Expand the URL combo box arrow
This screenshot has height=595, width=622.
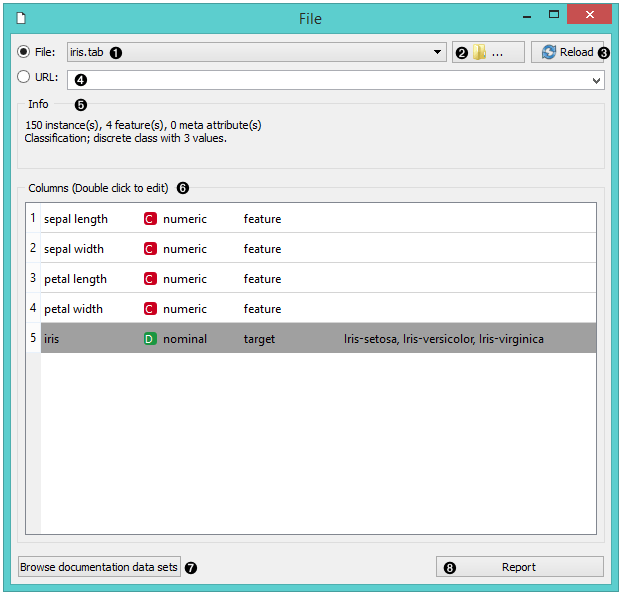596,79
